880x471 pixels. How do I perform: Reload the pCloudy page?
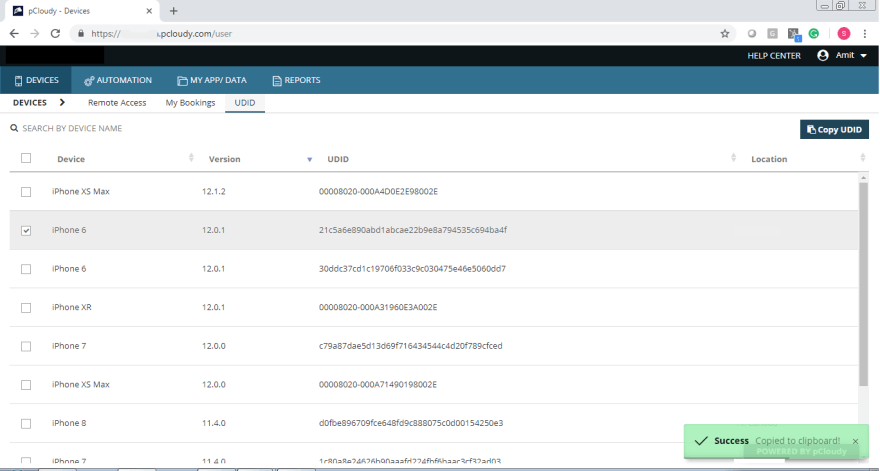tap(55, 34)
